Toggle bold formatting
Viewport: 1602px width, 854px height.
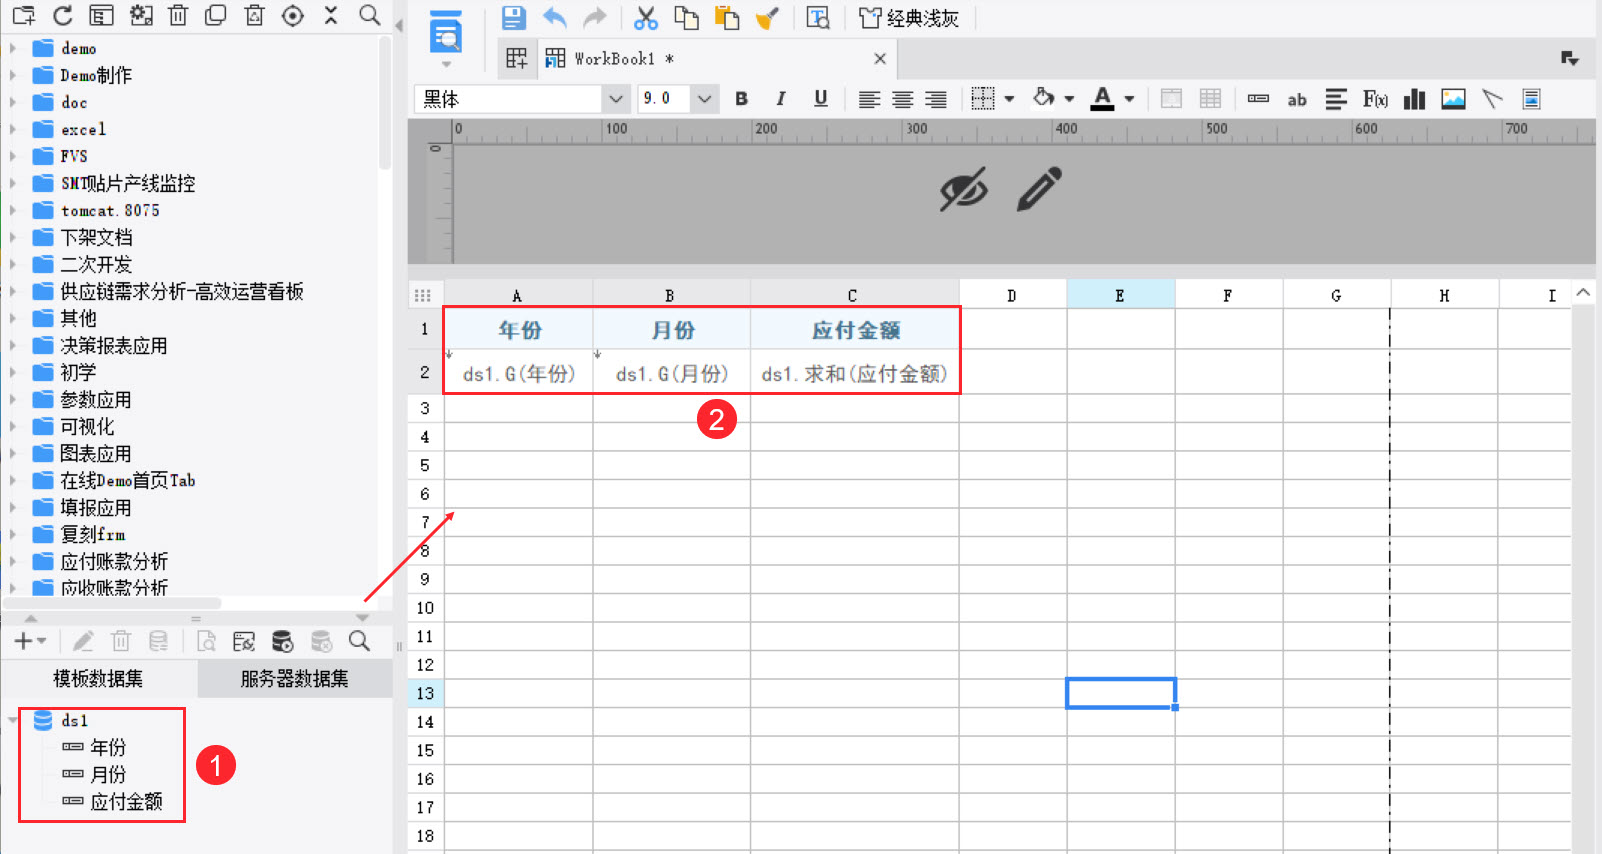(x=741, y=98)
